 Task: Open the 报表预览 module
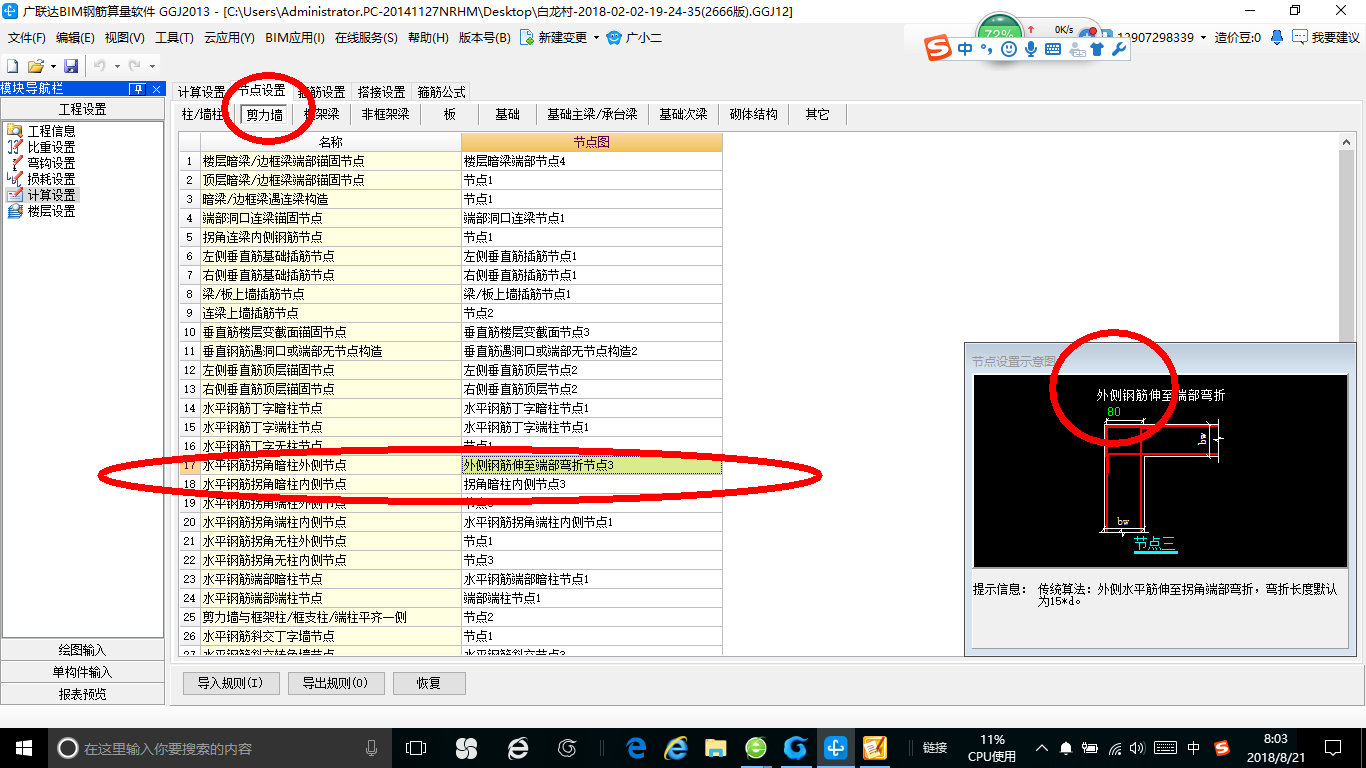point(82,694)
